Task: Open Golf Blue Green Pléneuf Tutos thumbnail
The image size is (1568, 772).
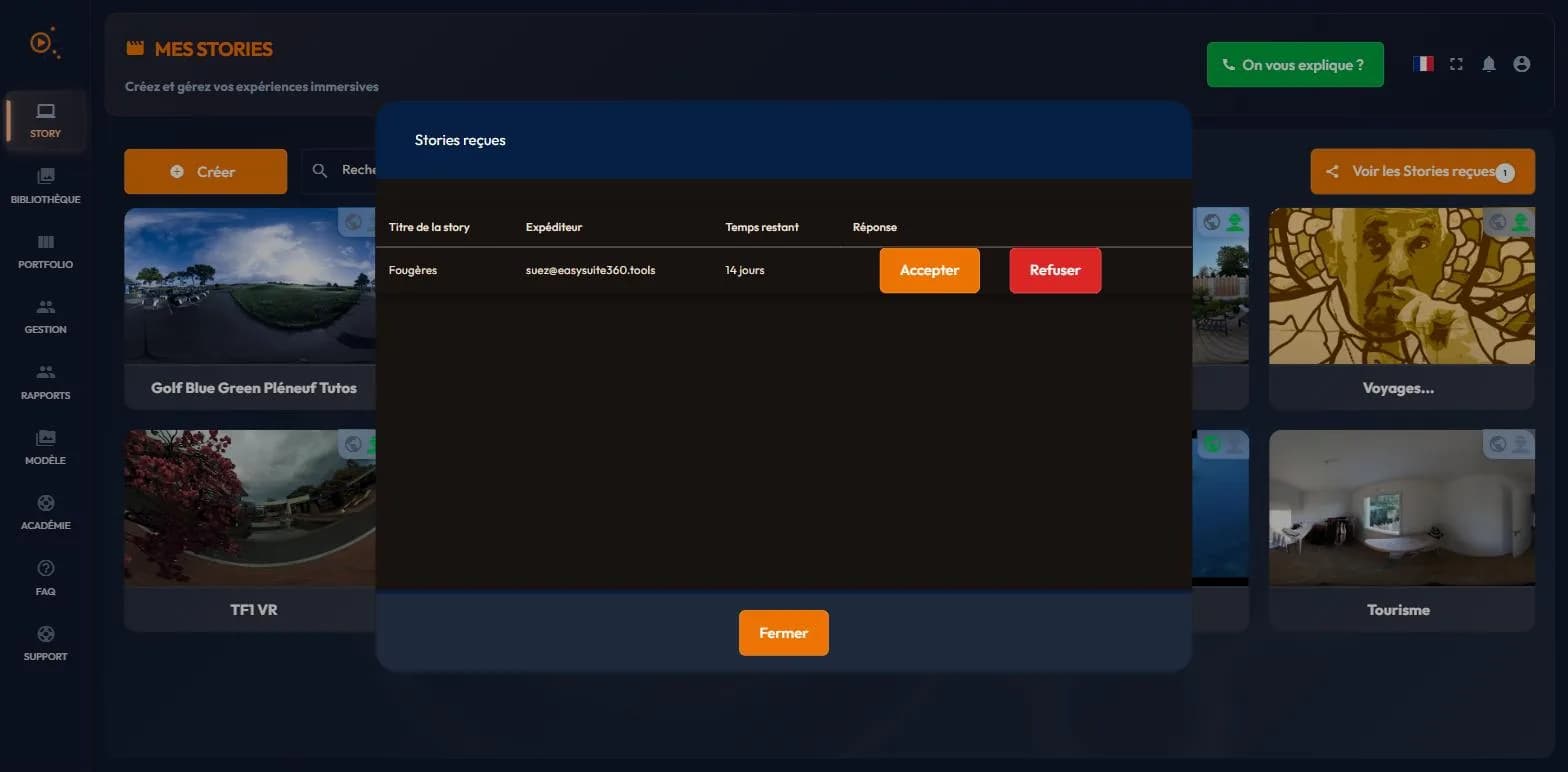Action: [x=250, y=286]
